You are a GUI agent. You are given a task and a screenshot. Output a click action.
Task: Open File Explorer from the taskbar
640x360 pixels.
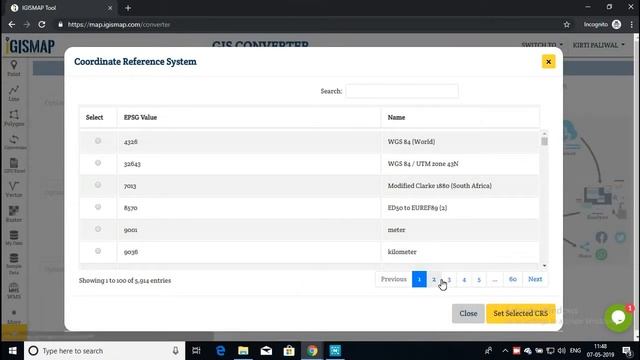(x=243, y=351)
